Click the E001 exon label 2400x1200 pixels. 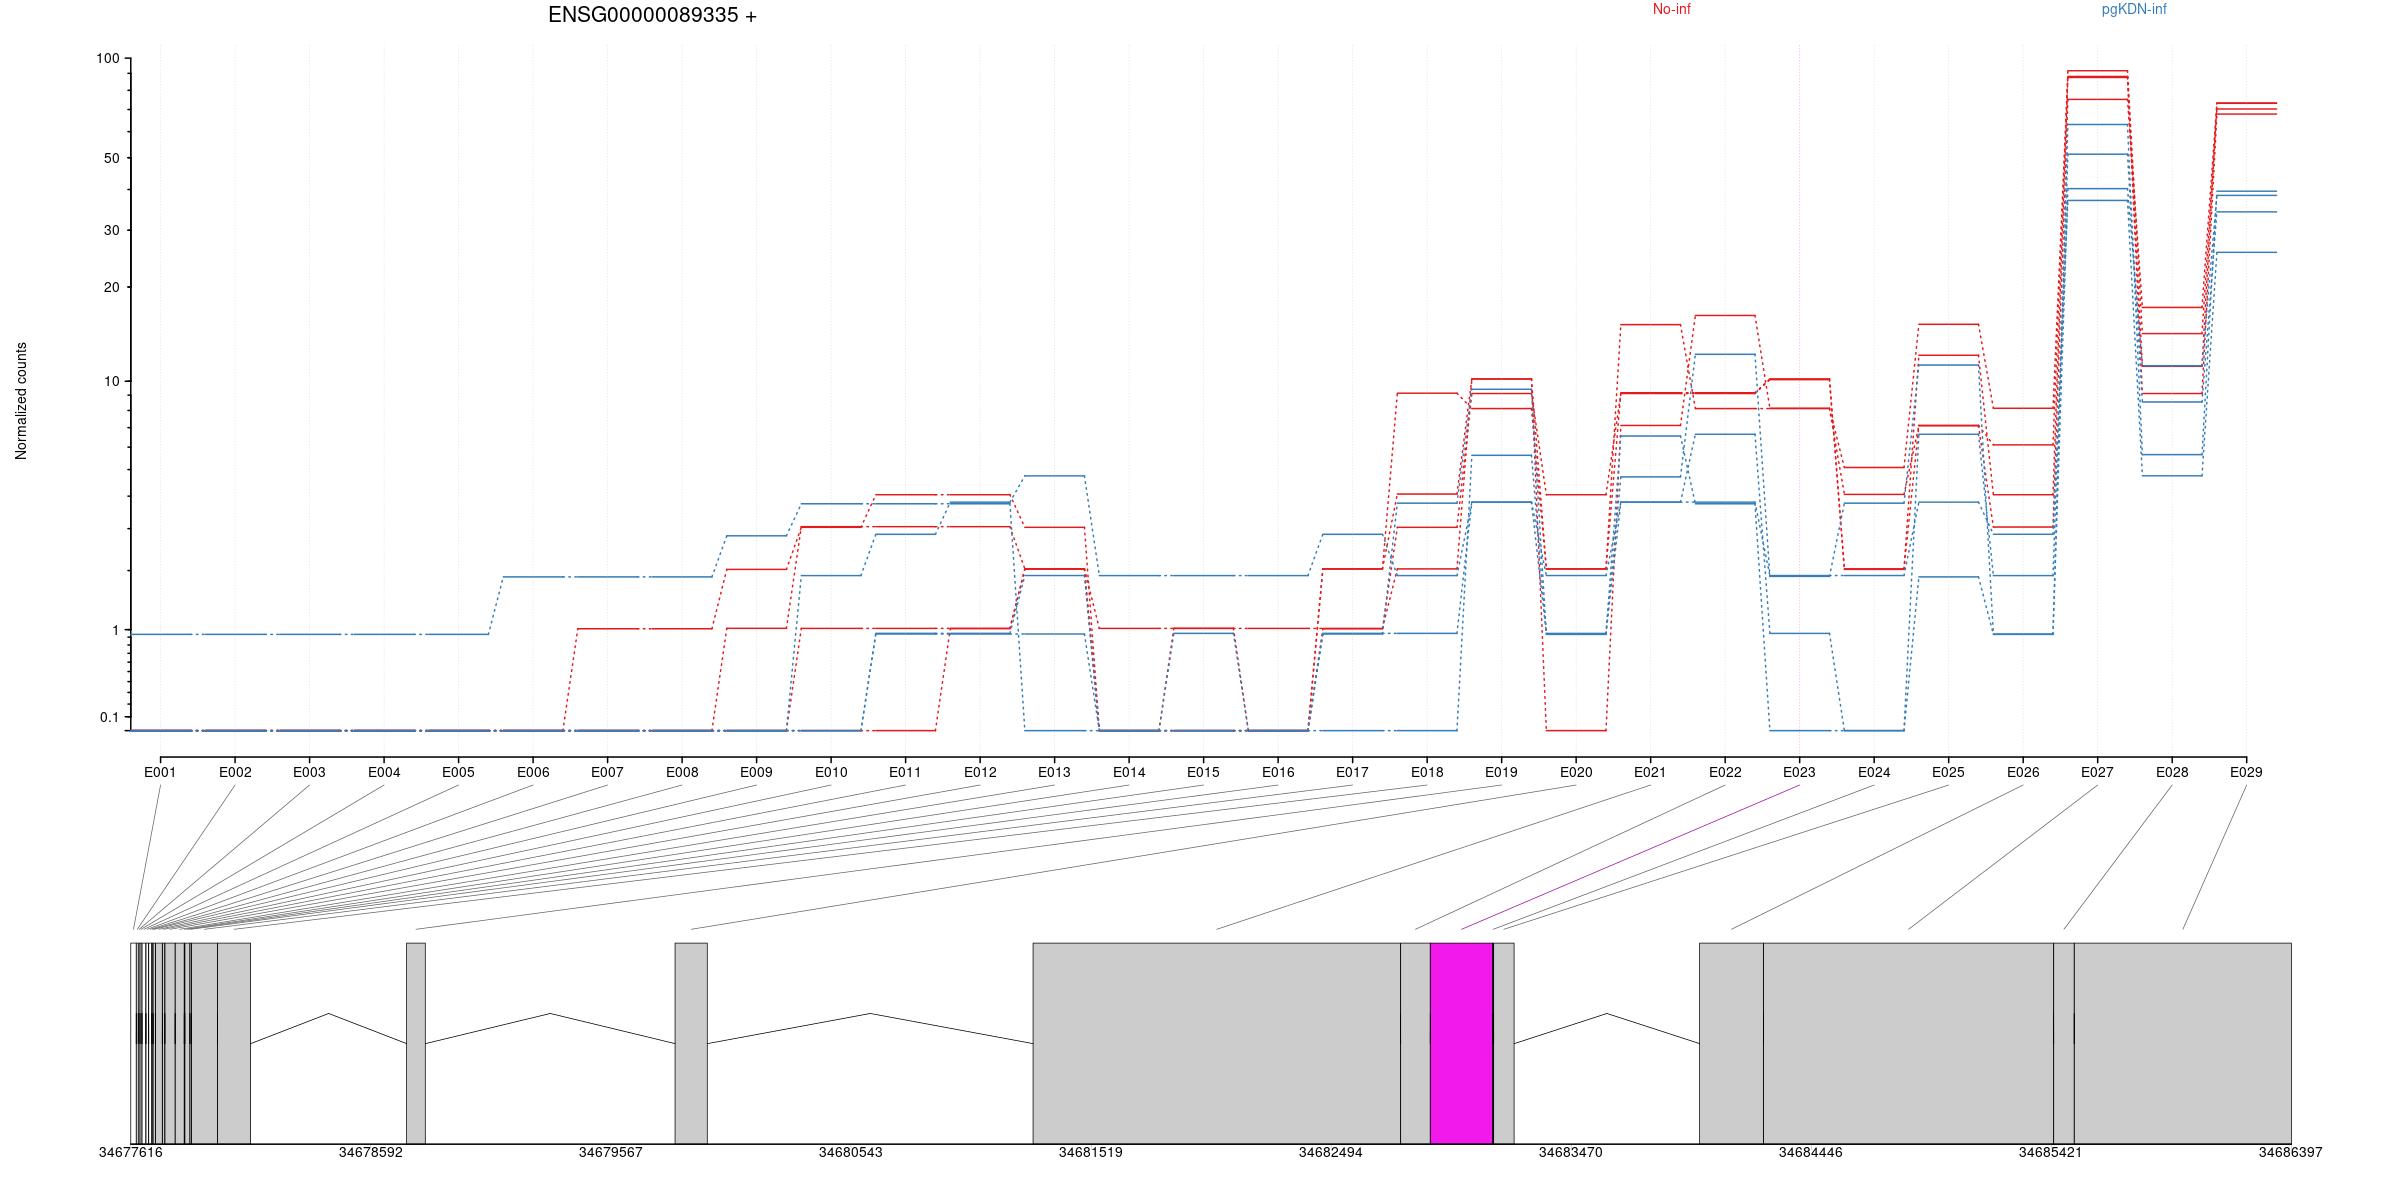(160, 772)
